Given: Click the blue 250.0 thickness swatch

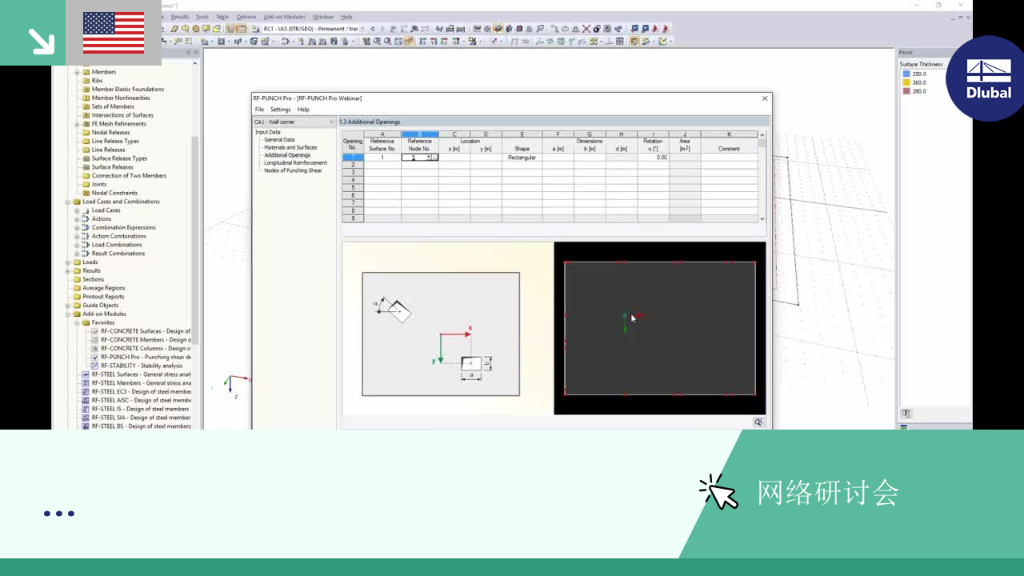Looking at the screenshot, I should [906, 74].
